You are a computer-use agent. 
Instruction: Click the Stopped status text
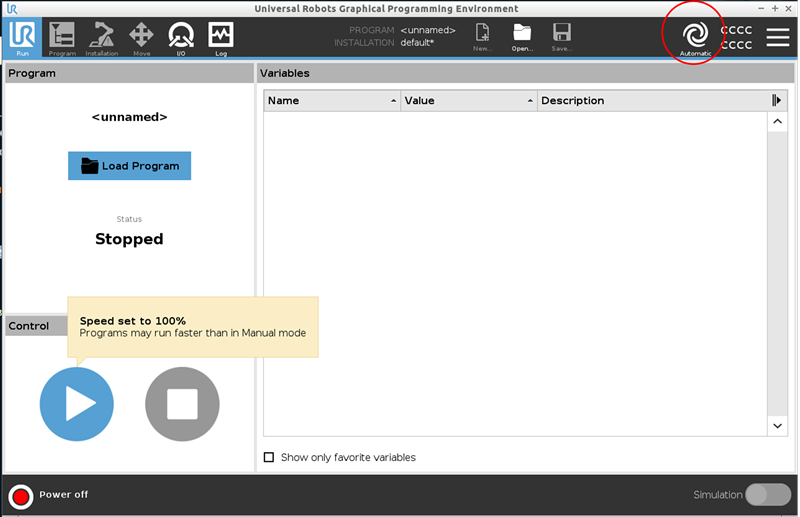click(129, 239)
